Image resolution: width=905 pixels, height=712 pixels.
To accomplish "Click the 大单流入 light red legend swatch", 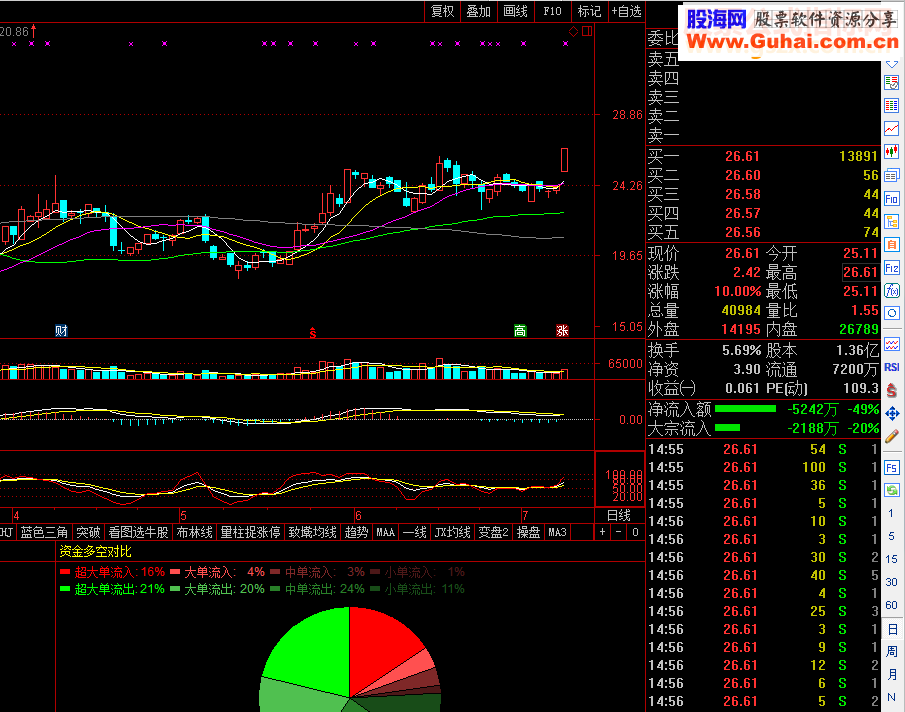I will point(175,572).
